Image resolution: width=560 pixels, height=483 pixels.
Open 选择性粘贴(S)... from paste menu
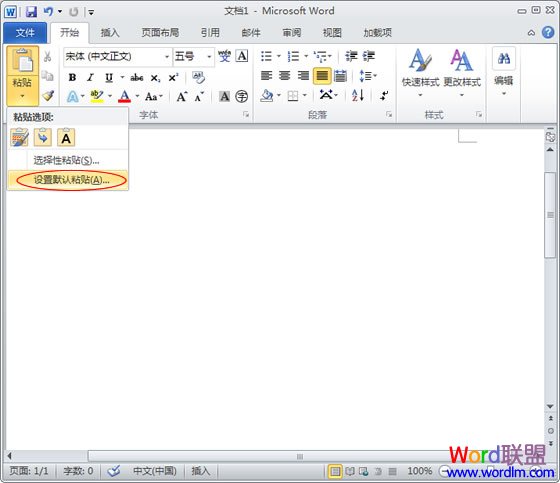[x=66, y=160]
